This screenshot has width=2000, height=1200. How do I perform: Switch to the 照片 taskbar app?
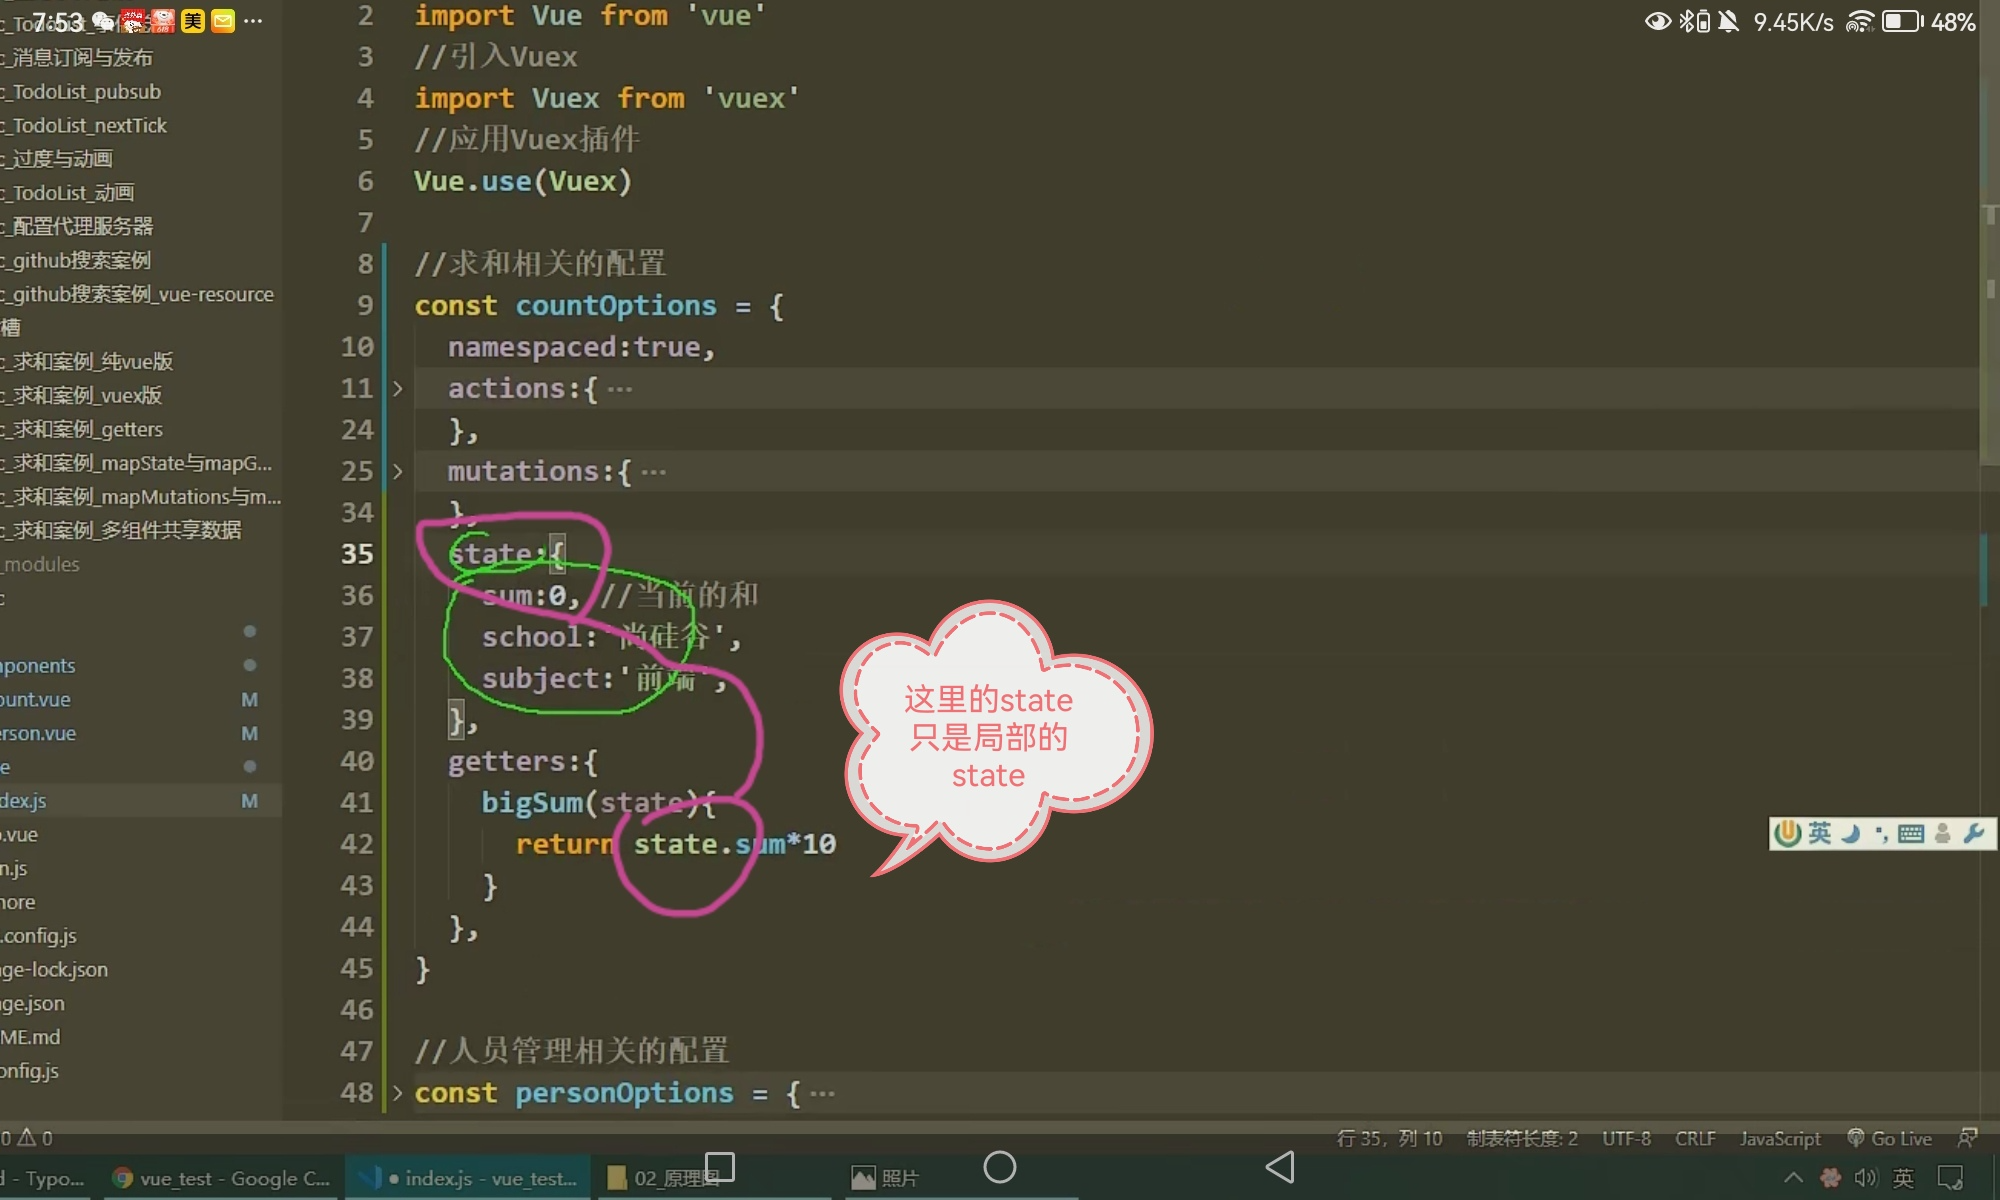885,1178
